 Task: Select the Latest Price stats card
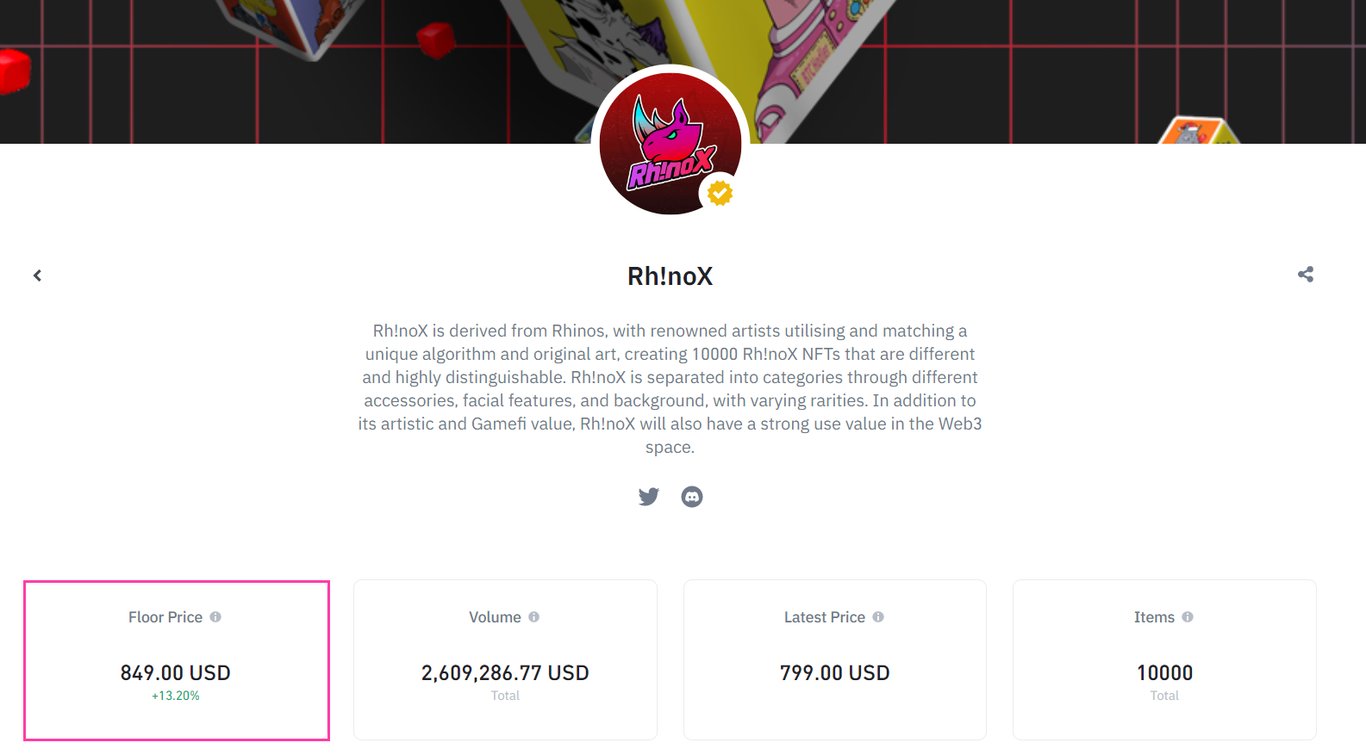click(835, 660)
